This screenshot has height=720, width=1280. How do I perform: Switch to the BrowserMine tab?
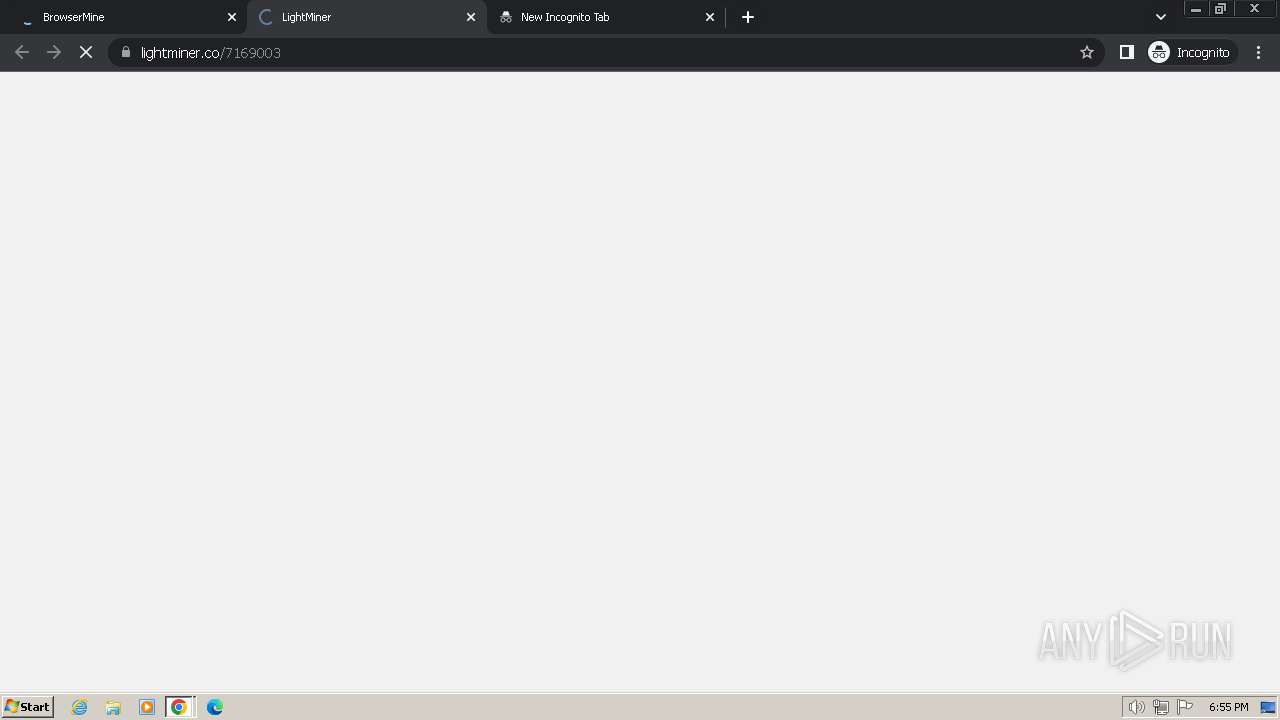coord(125,17)
